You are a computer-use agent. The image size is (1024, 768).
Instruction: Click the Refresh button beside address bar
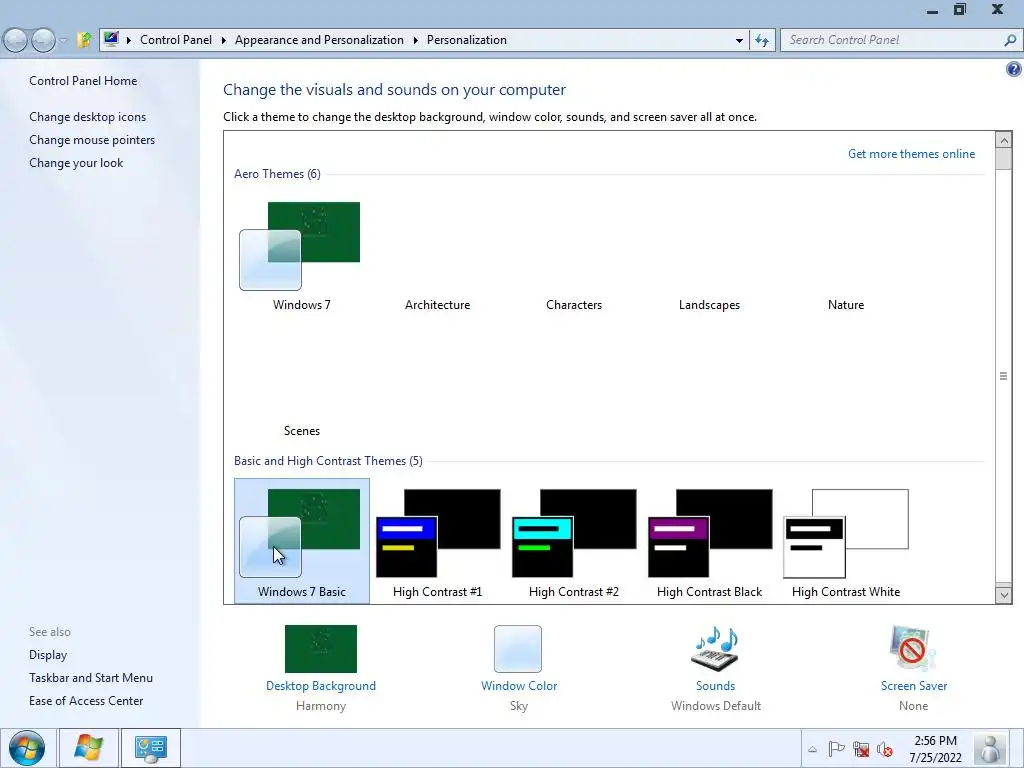(x=761, y=40)
